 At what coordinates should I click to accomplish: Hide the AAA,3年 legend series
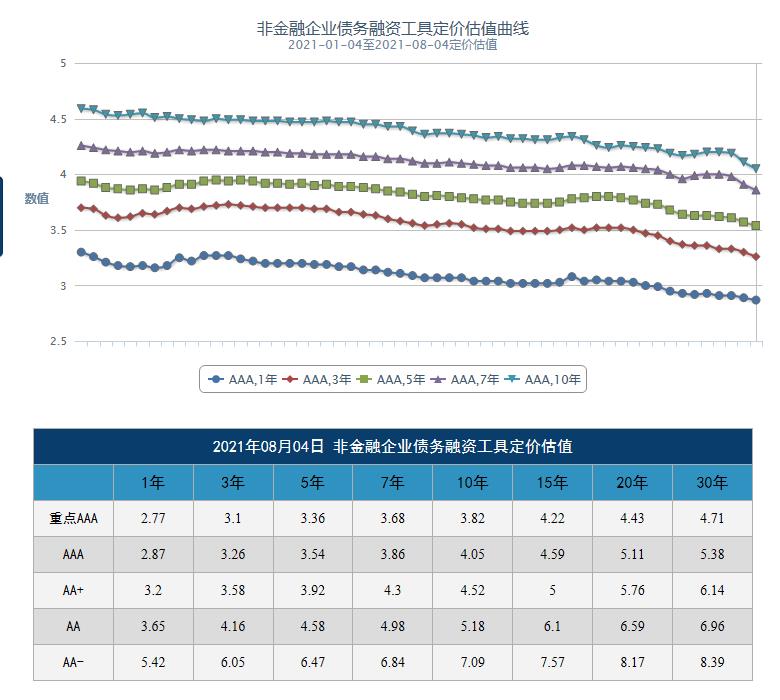318,379
